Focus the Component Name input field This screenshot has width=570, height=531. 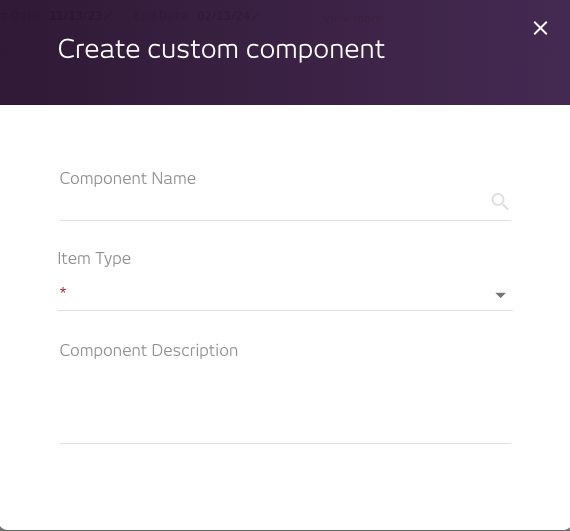tap(274, 203)
